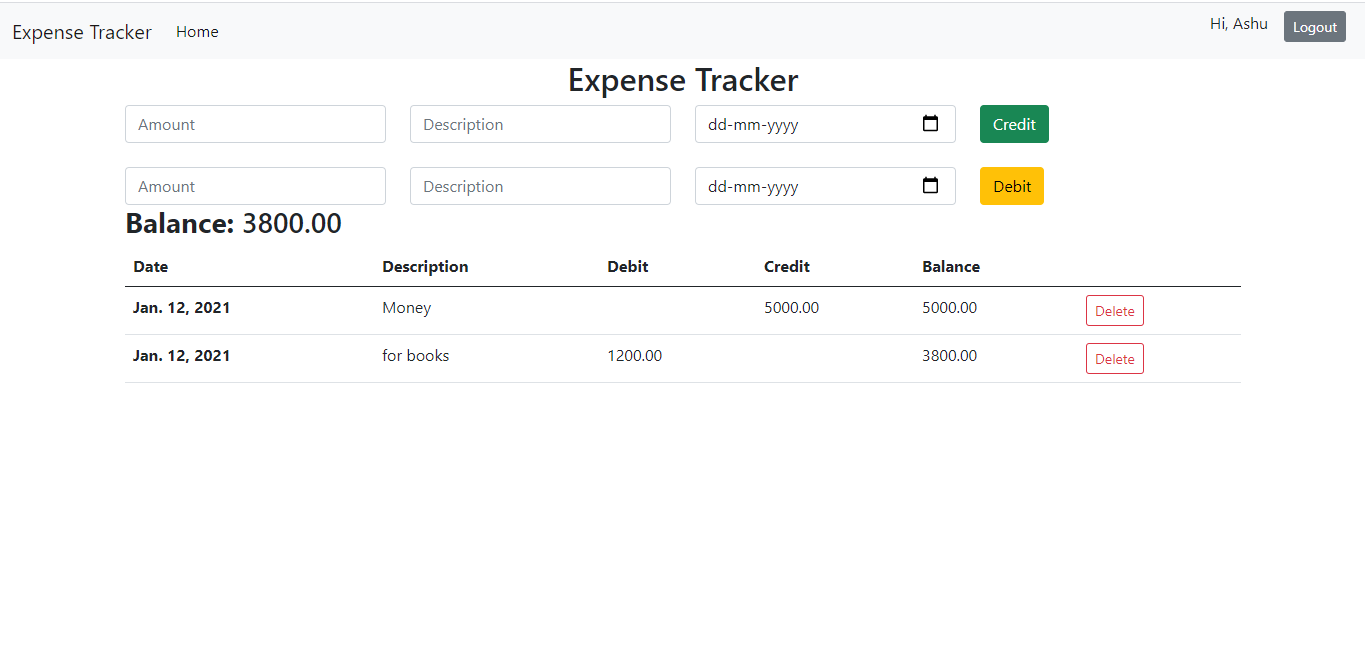
Task: Open the calendar icon in the Debit date field
Action: 931,186
